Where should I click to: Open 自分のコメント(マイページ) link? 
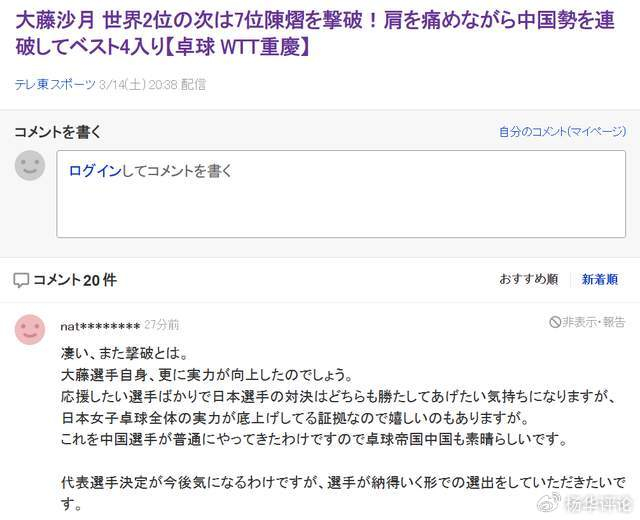pos(562,132)
